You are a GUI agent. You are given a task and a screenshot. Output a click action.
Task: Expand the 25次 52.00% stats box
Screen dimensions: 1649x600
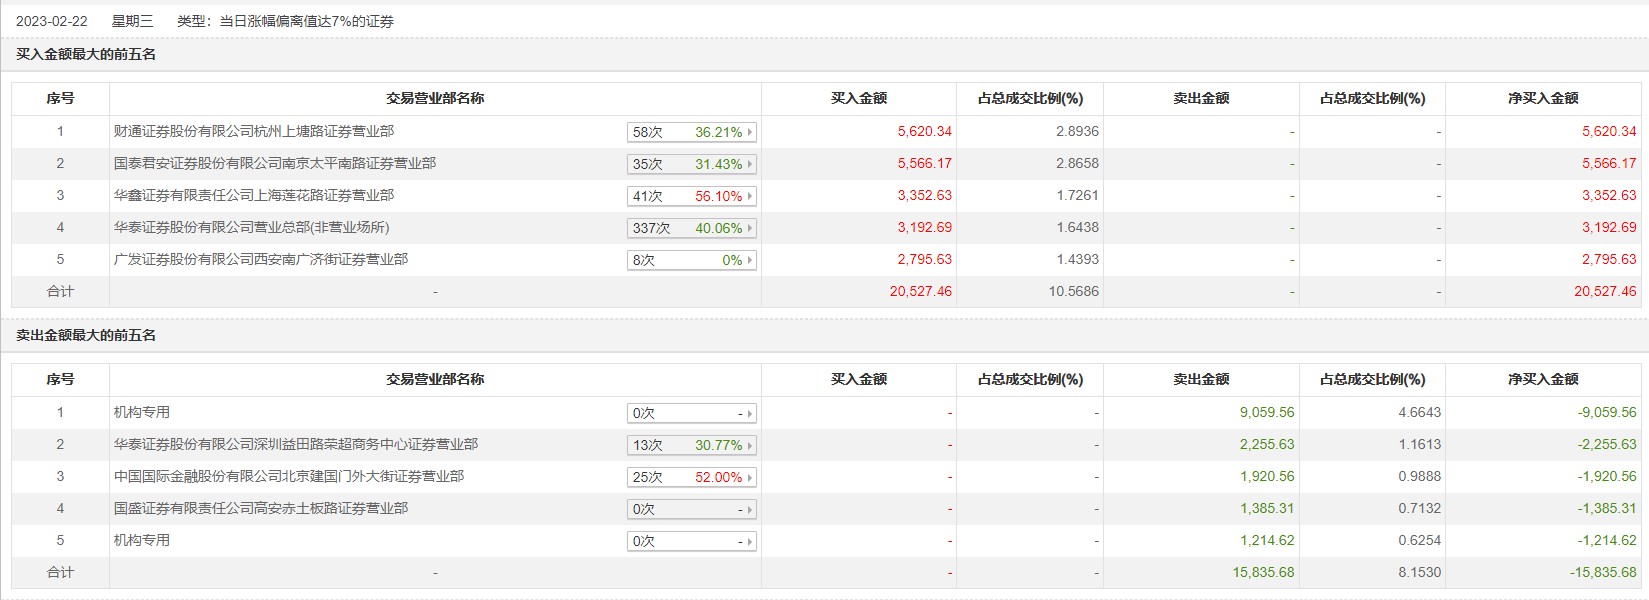coord(691,477)
